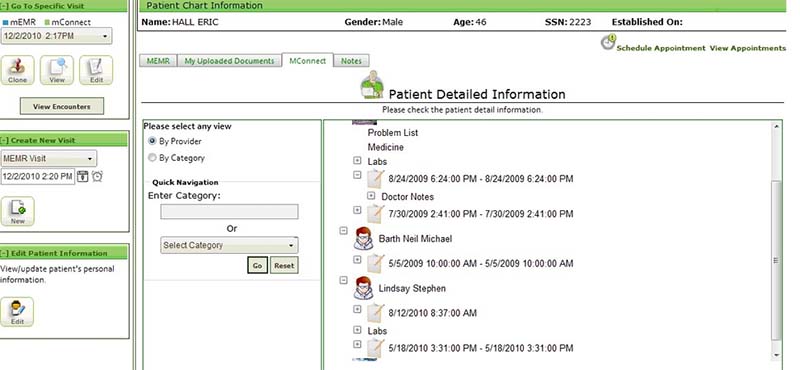Viewport: 800px width, 370px height.
Task: Select the 7/30/2009 2:41:00 PM entry text
Action: point(481,214)
